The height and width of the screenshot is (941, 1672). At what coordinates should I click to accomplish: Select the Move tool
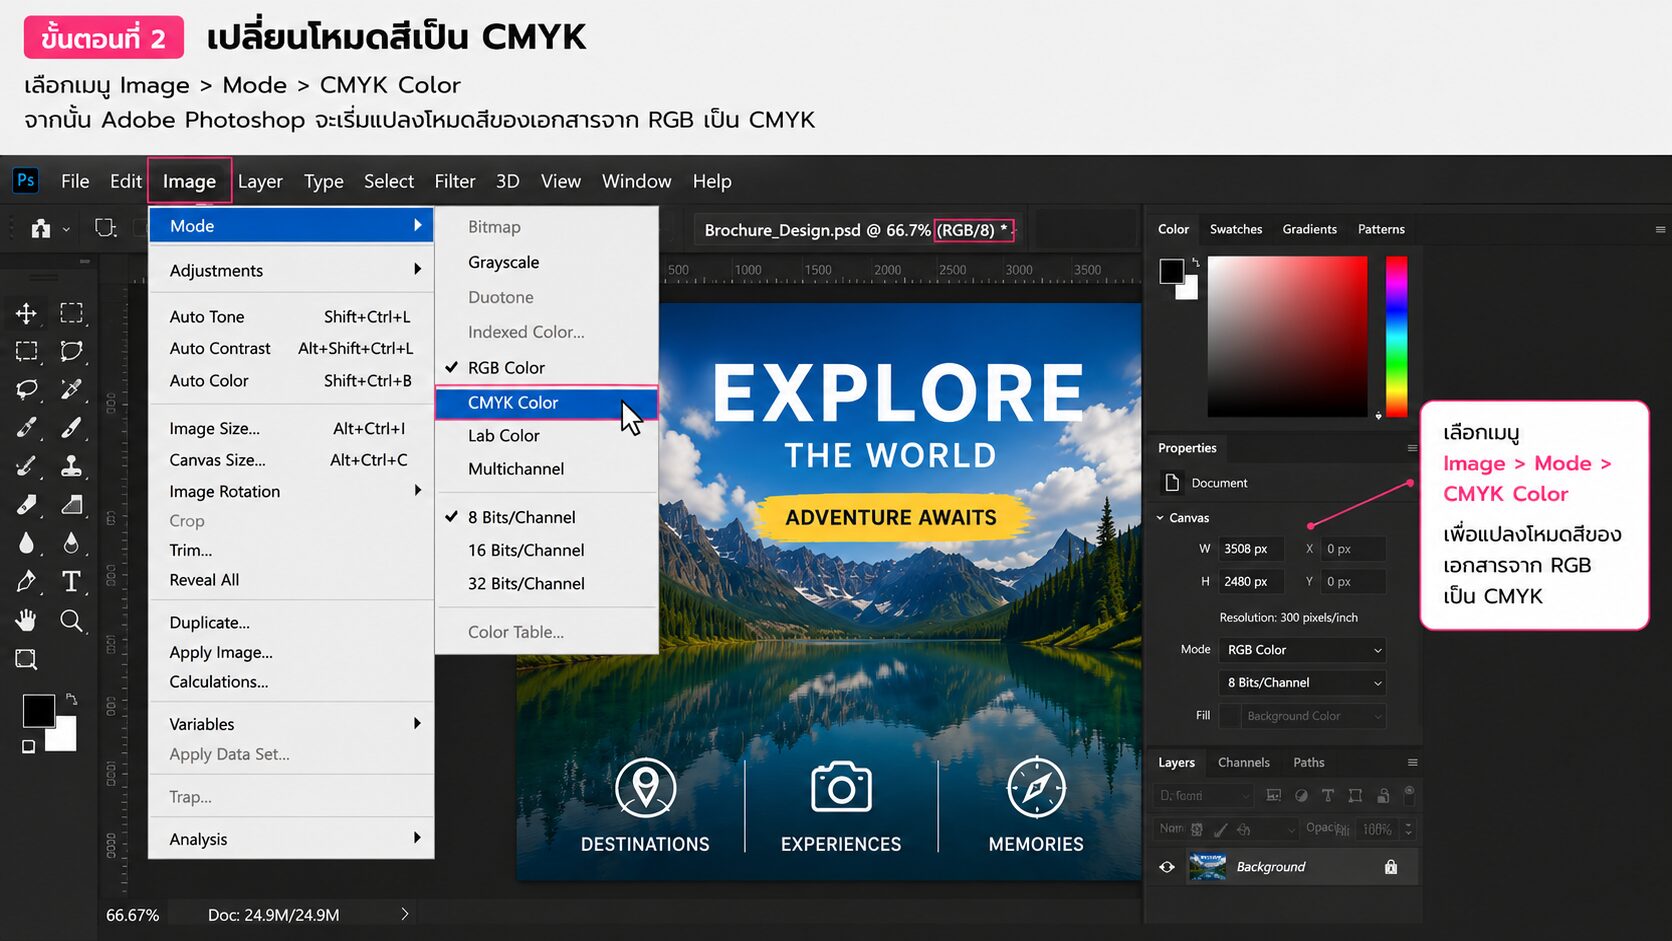point(26,313)
